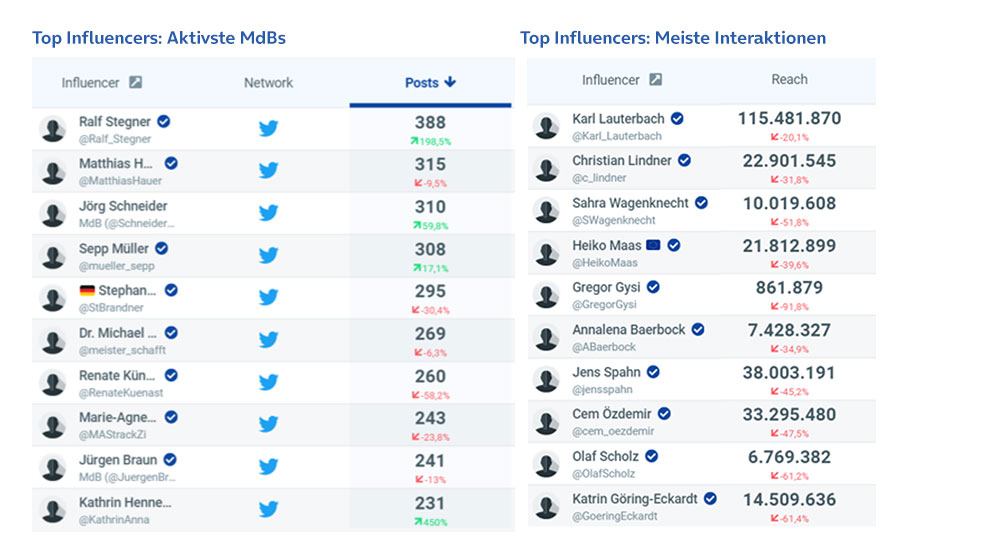Click the EU flag beside Heiko Maas
Screen dimensions: 986x555
(654, 245)
